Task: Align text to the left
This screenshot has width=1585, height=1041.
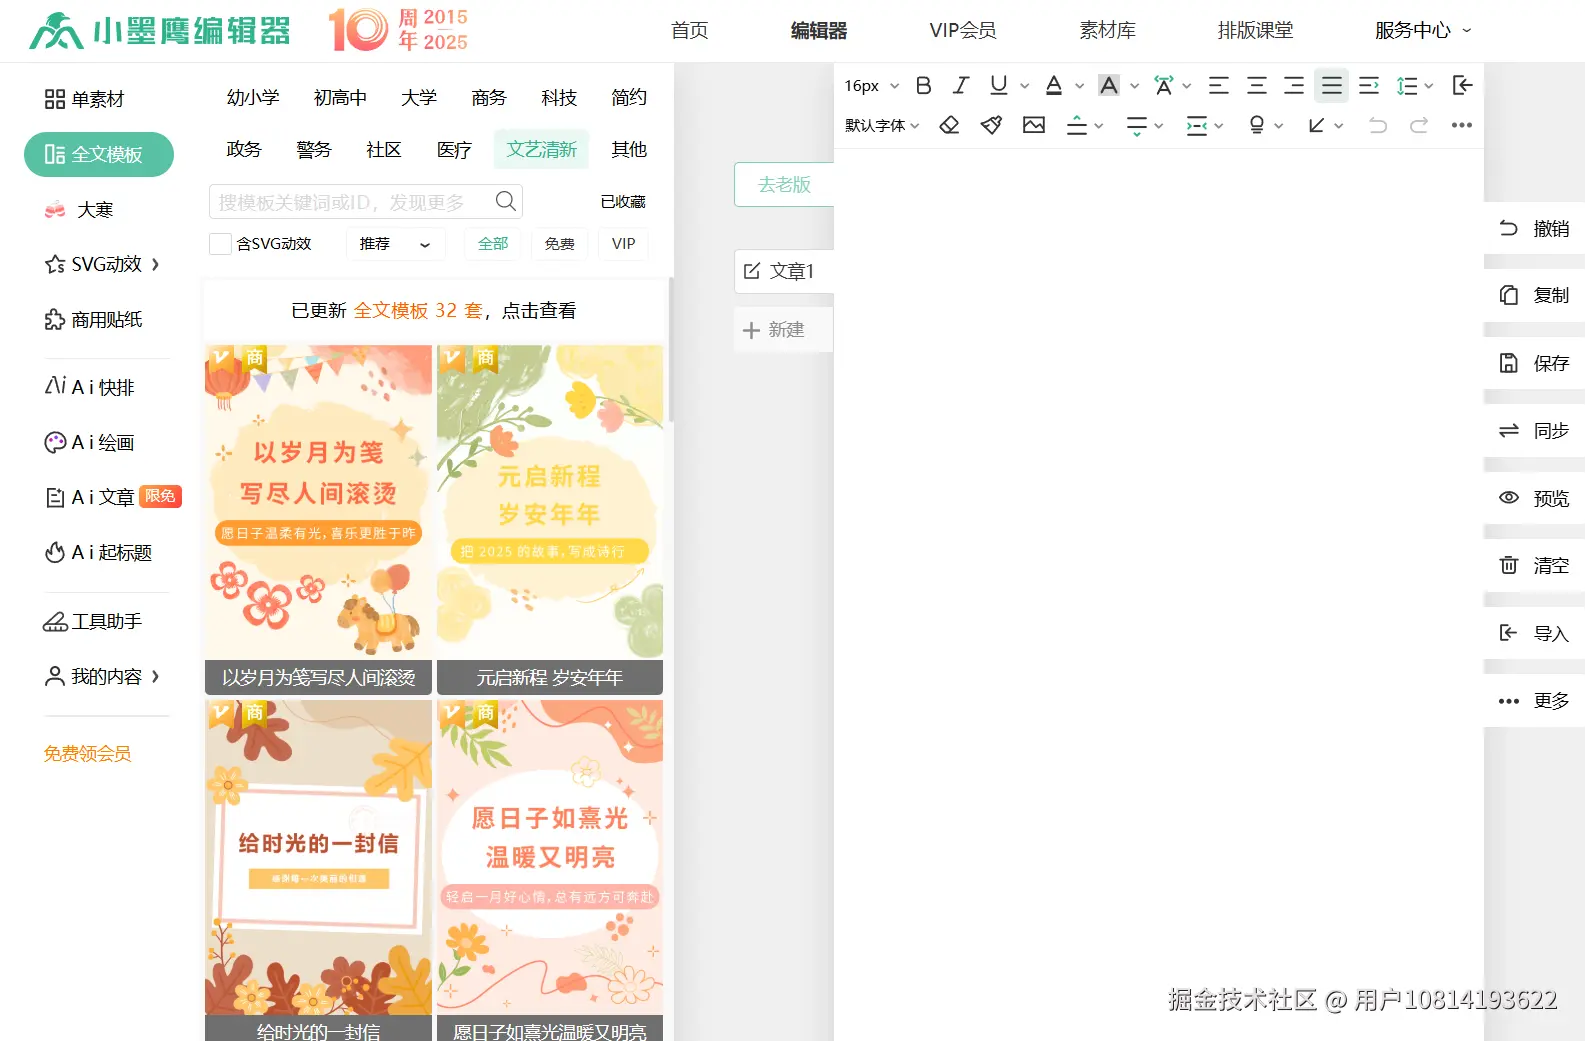Action: (x=1218, y=86)
